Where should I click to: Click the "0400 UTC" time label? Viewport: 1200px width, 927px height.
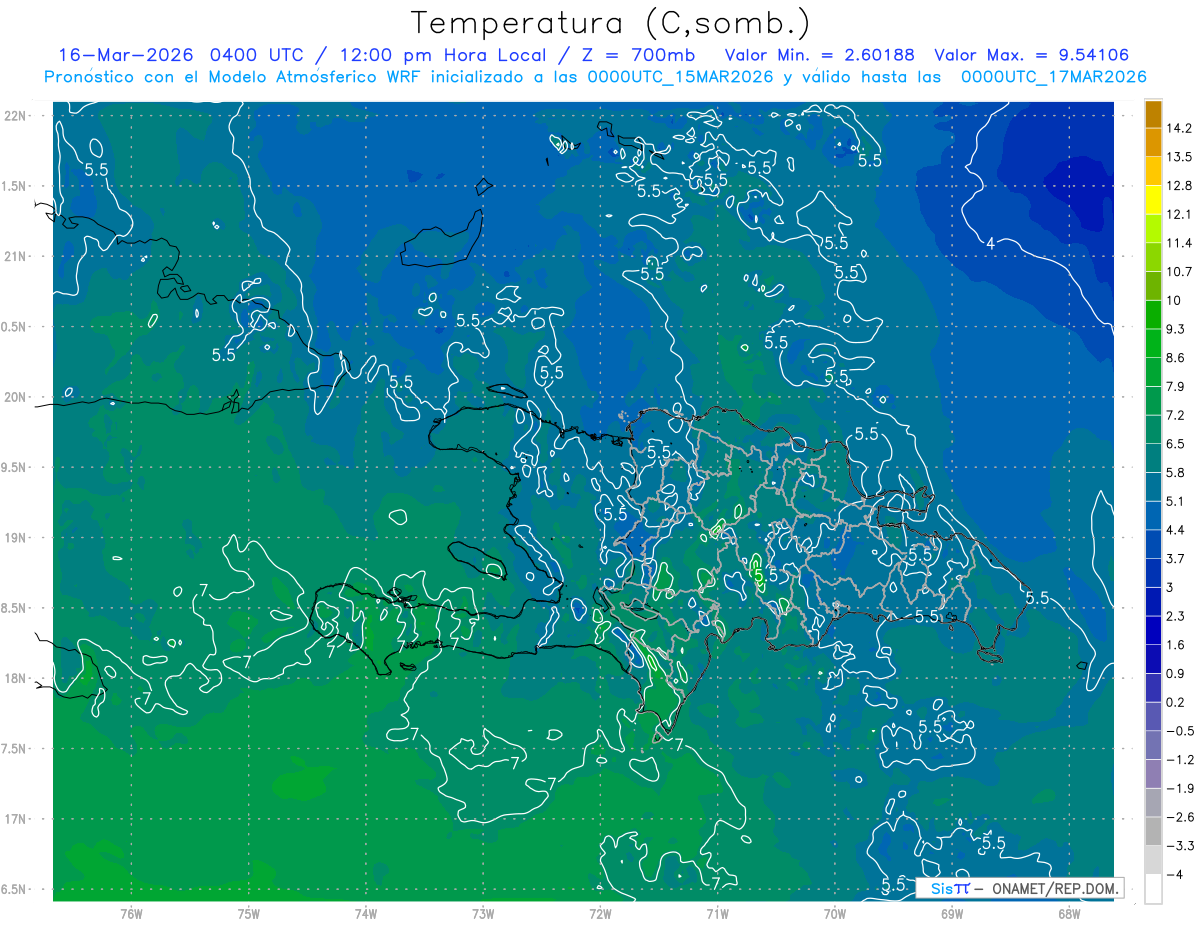tap(259, 54)
